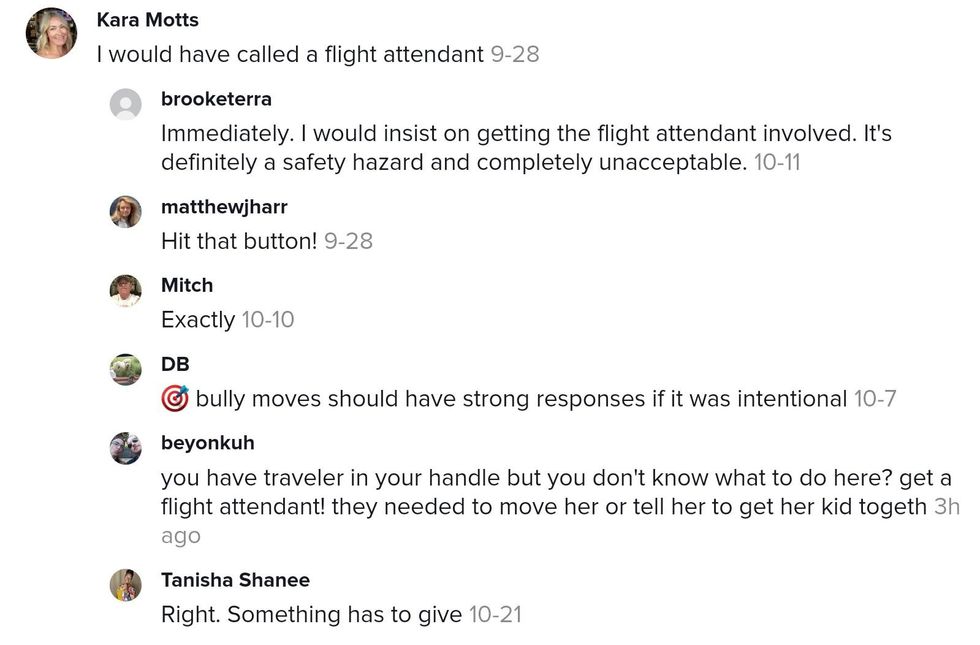Open Mitch's profile photo
This screenshot has width=980, height=645.
pos(125,290)
